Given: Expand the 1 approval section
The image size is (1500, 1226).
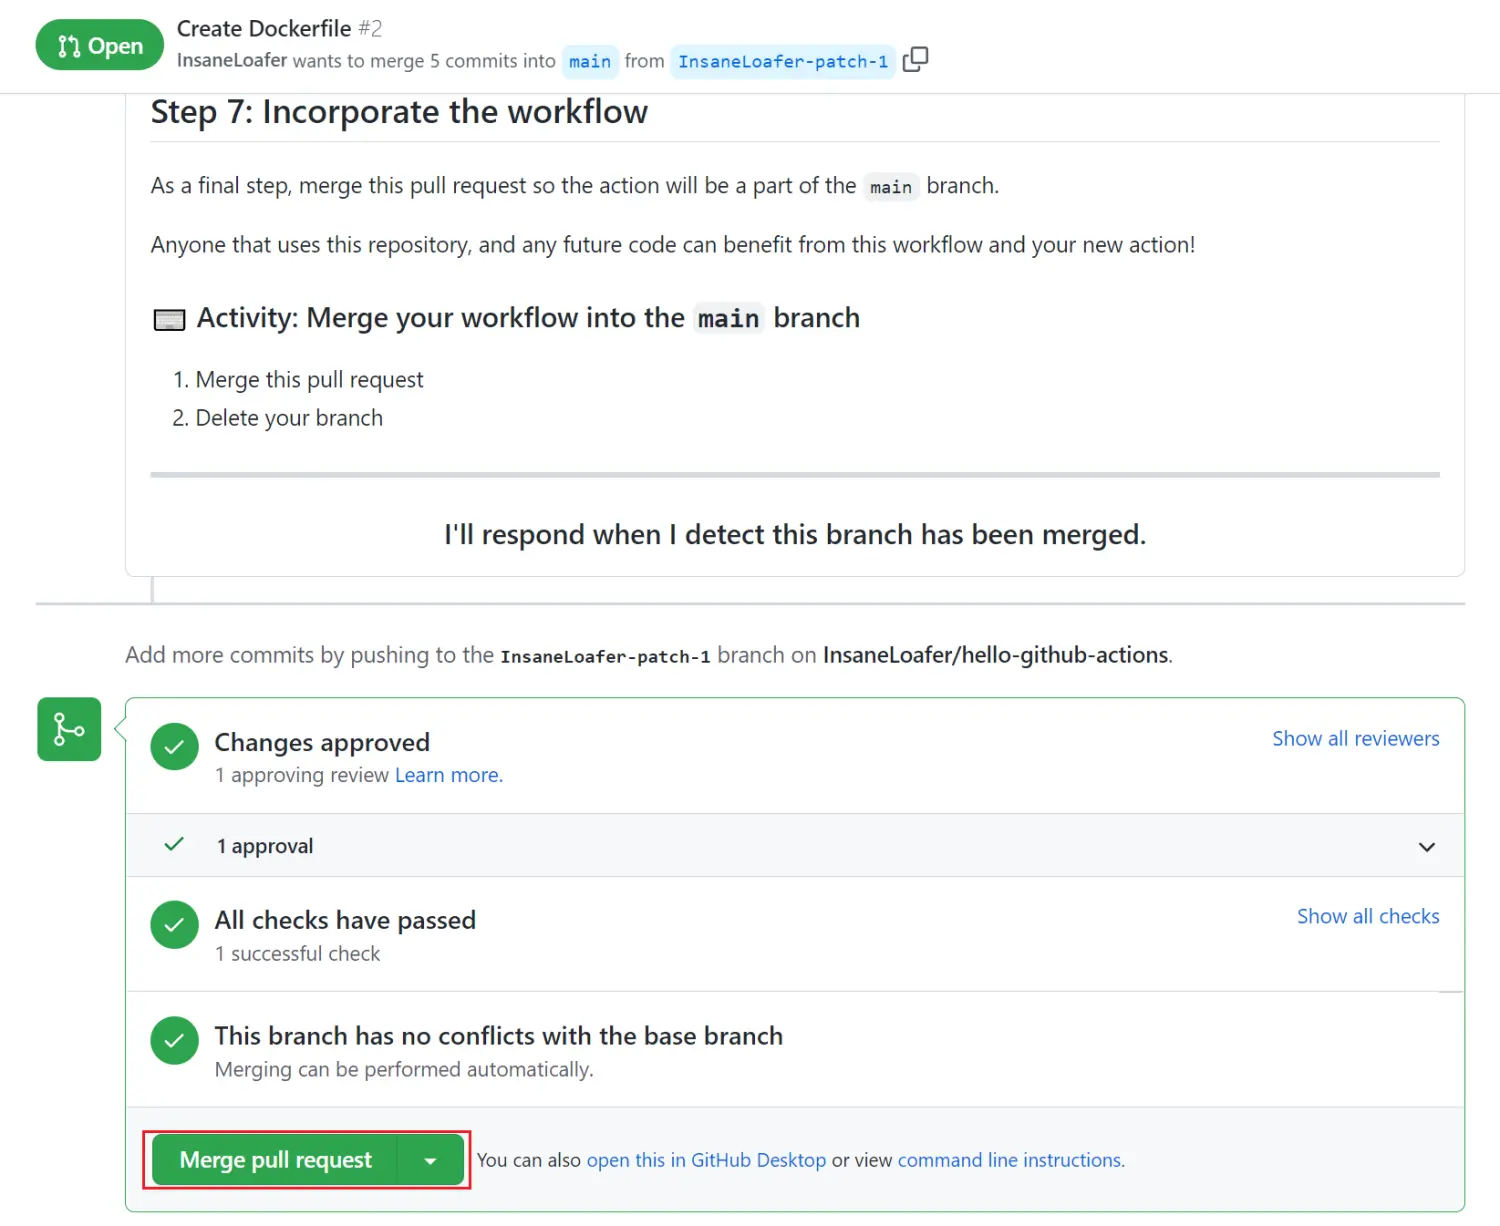Looking at the screenshot, I should pyautogui.click(x=265, y=846).
